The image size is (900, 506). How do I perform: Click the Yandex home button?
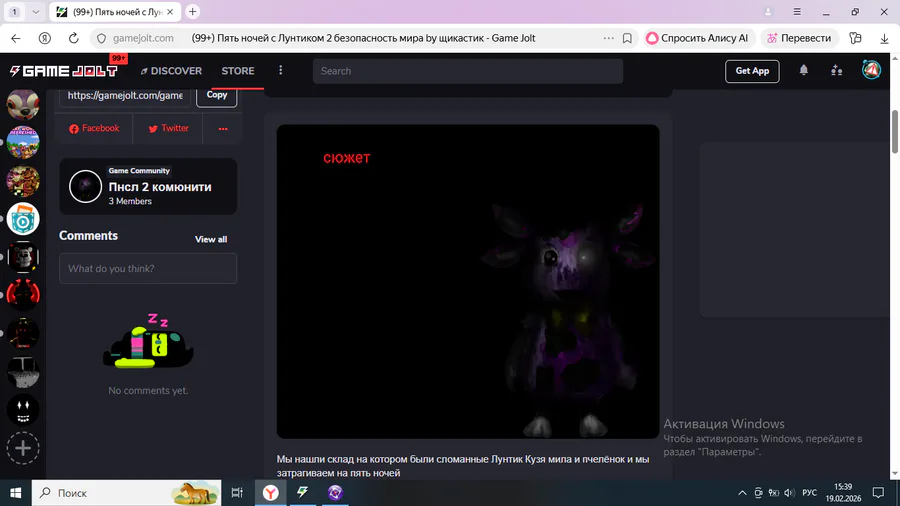[44, 38]
